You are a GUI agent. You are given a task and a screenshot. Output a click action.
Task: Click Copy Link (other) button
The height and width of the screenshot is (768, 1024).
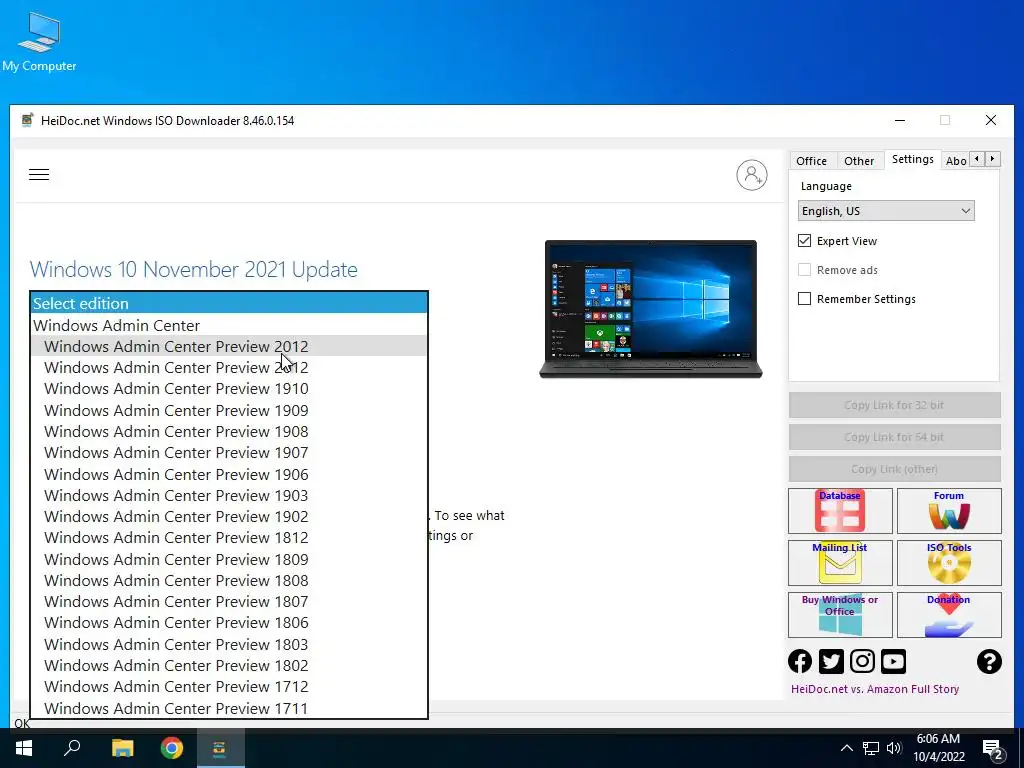[x=894, y=469]
